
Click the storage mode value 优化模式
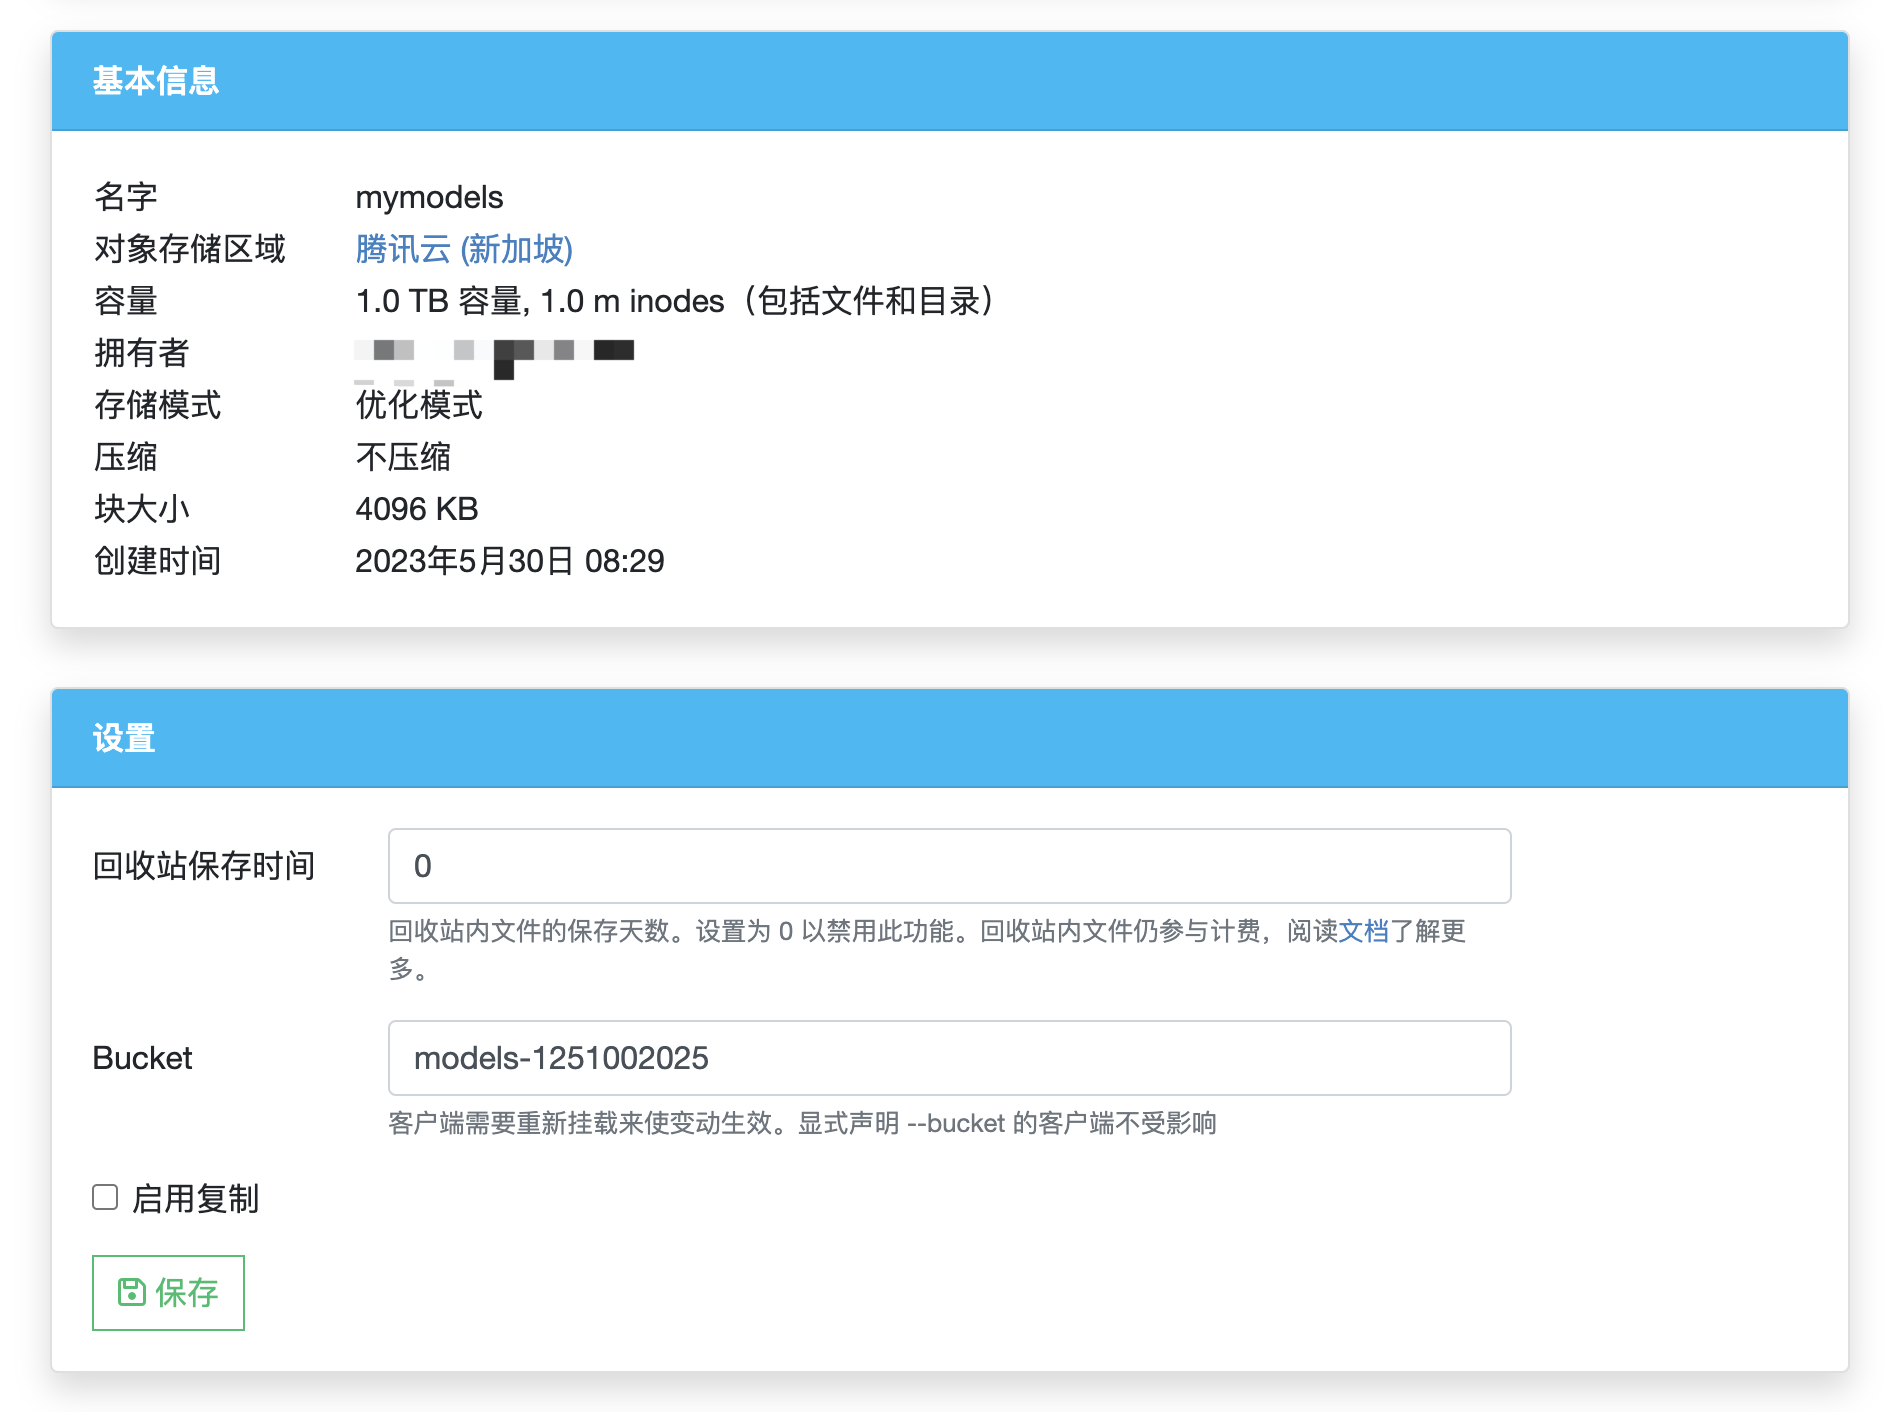(419, 405)
